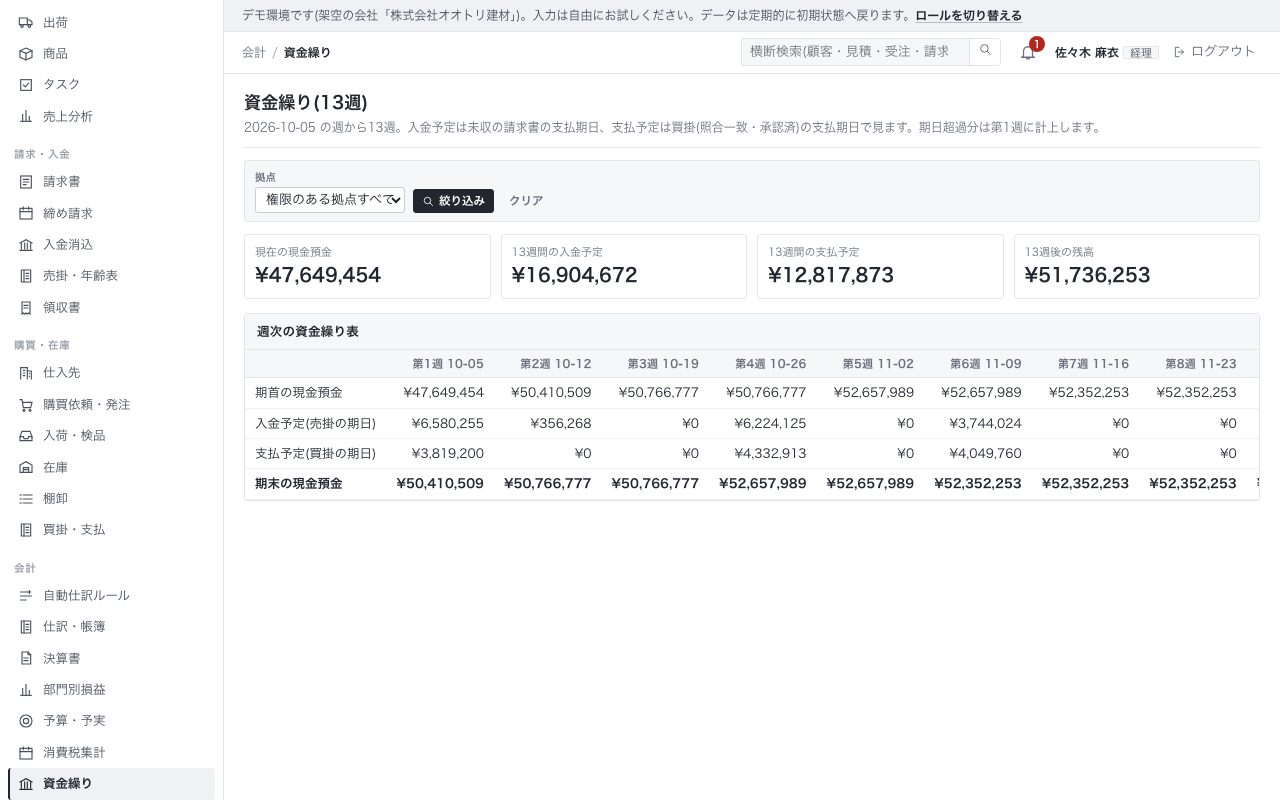This screenshot has width=1280, height=800.
Task: Select 資金繰り in the sidebar
Action: [111, 784]
